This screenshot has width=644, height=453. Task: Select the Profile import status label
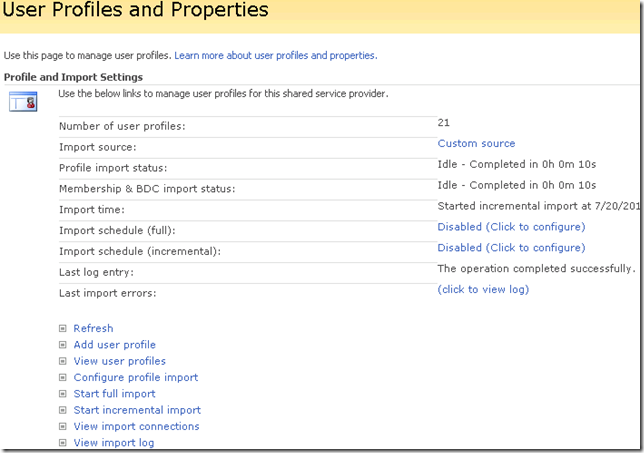(x=113, y=168)
